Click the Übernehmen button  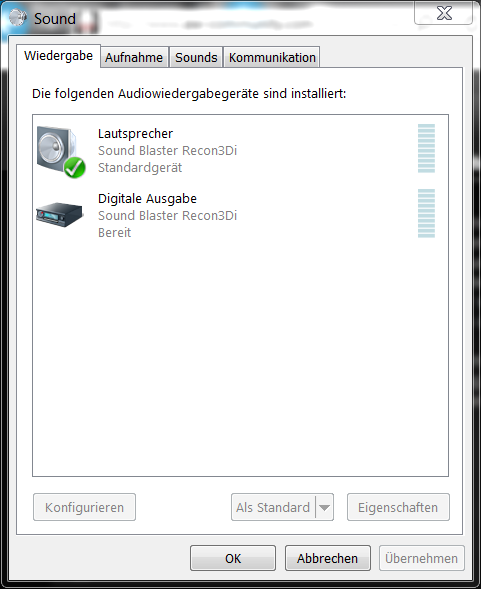click(x=422, y=558)
